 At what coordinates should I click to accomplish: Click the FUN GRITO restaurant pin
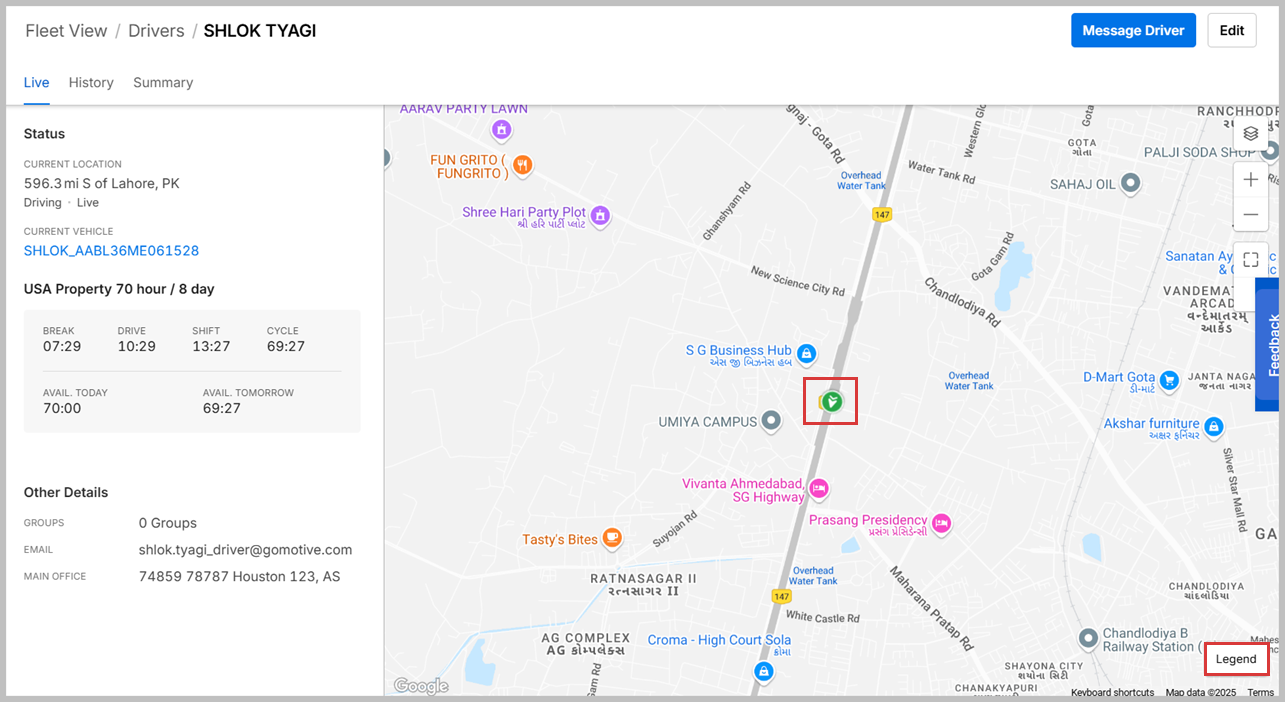pyautogui.click(x=522, y=165)
